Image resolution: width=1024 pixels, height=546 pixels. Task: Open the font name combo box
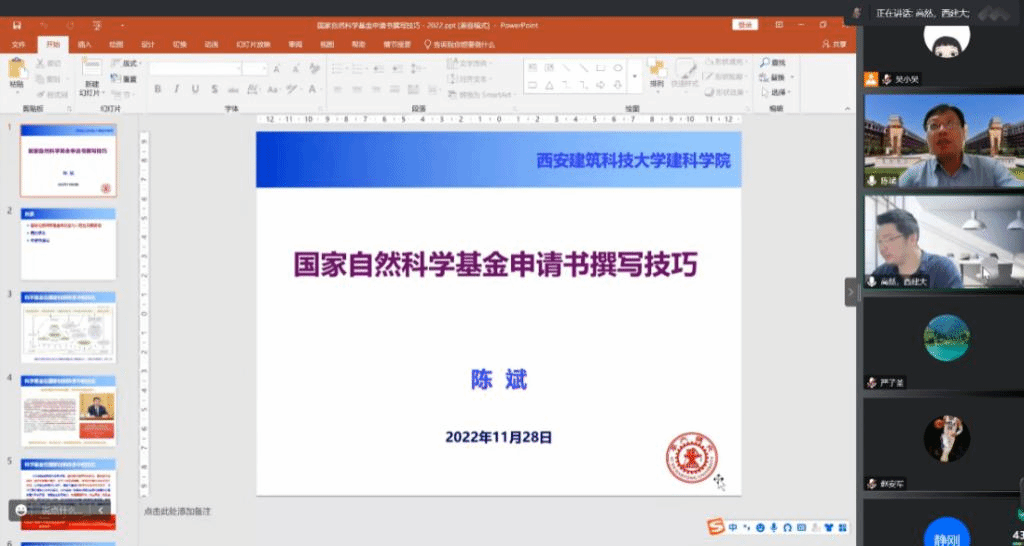[195, 68]
